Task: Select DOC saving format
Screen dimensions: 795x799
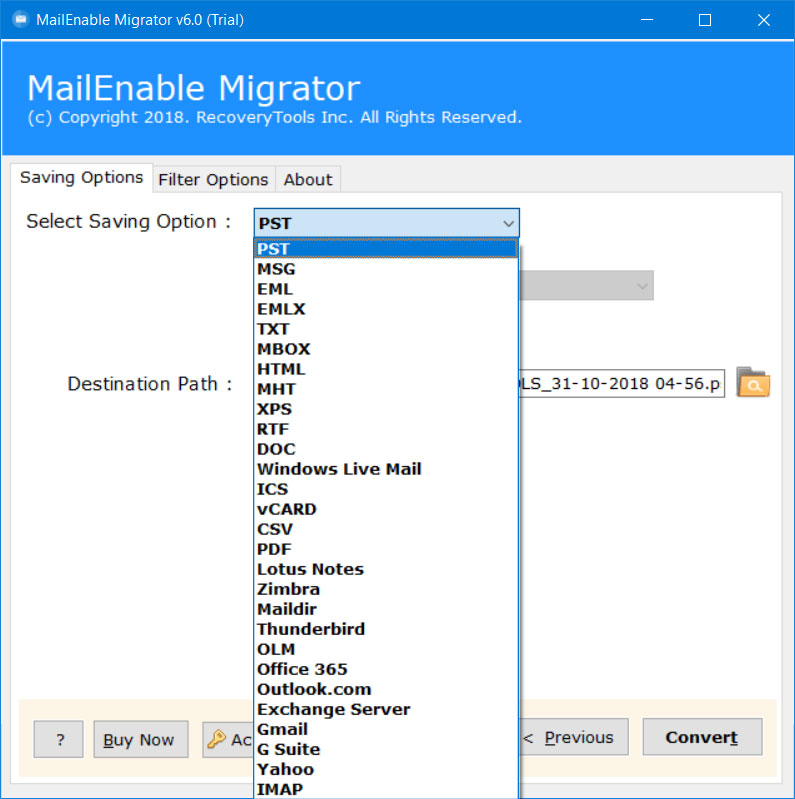Action: [386, 449]
